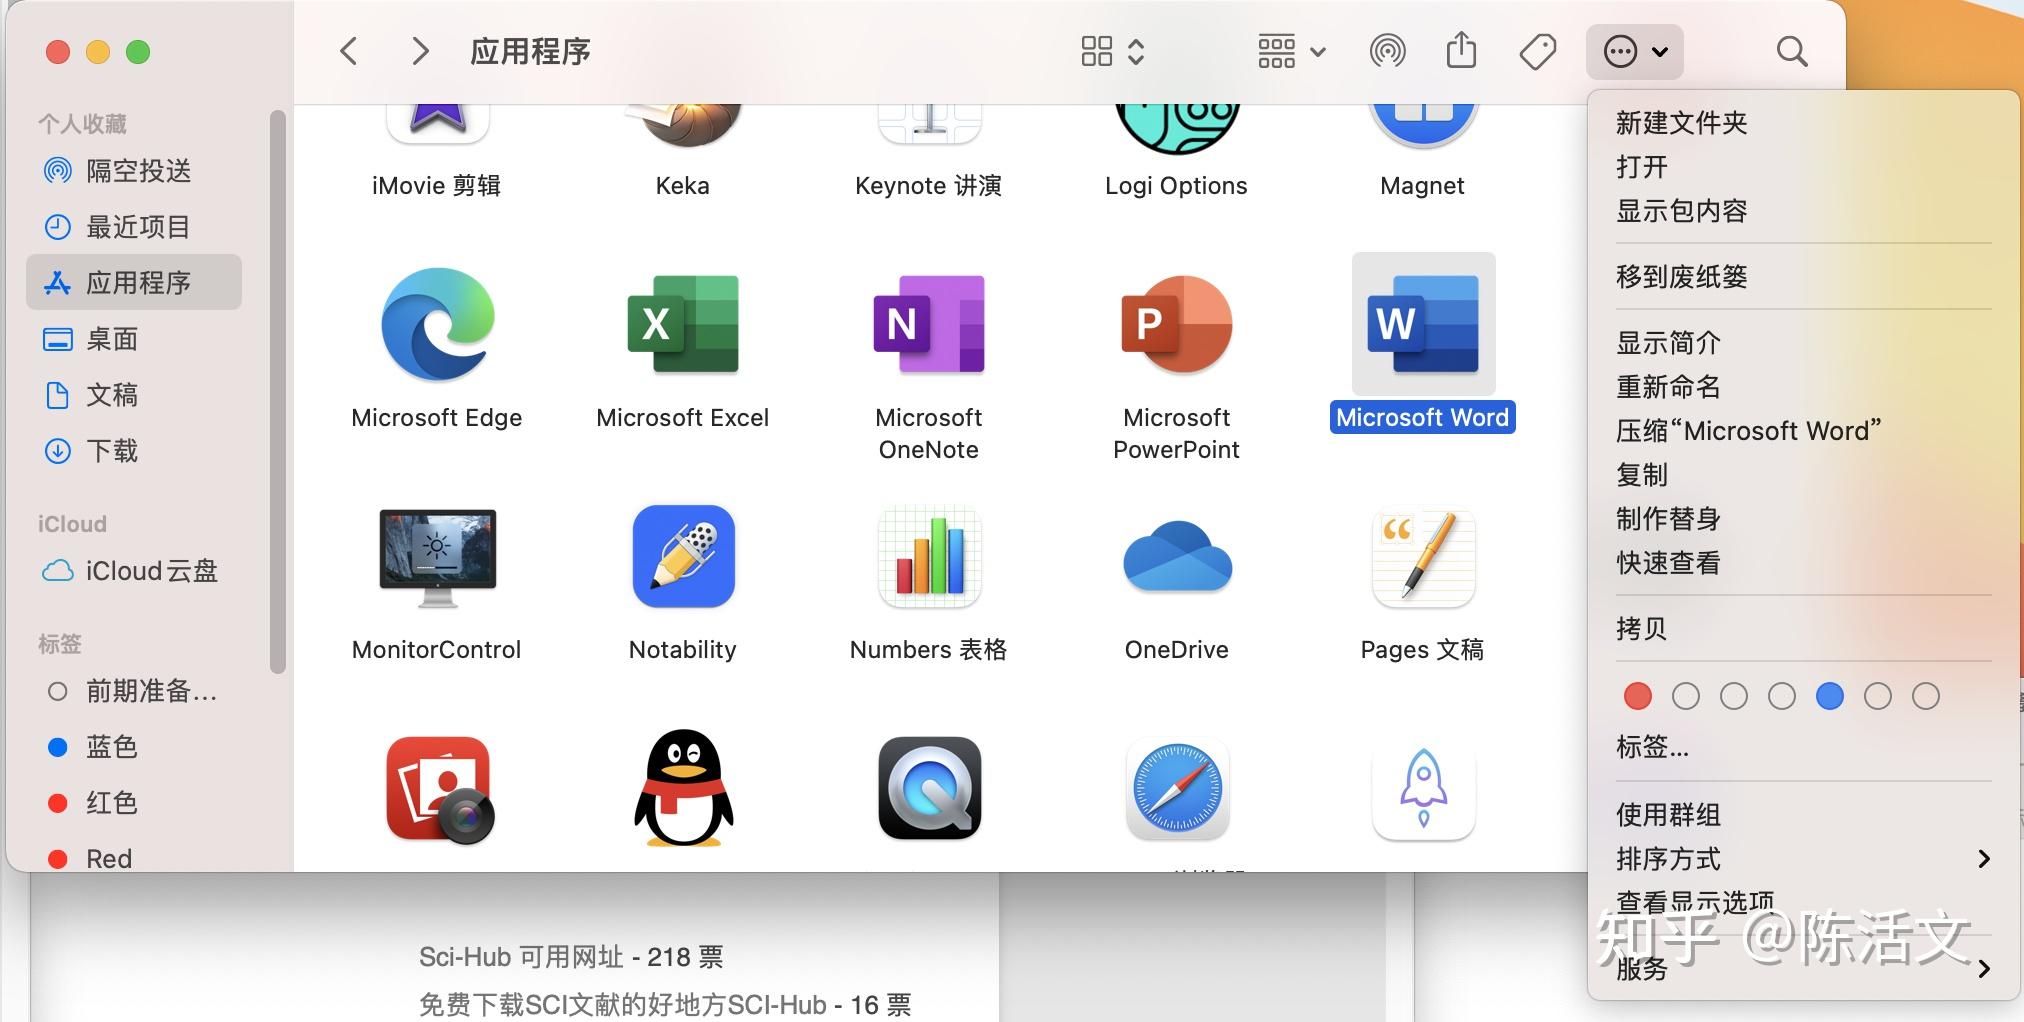Select the iMovie app icon
Image resolution: width=2024 pixels, height=1022 pixels.
tap(437, 124)
